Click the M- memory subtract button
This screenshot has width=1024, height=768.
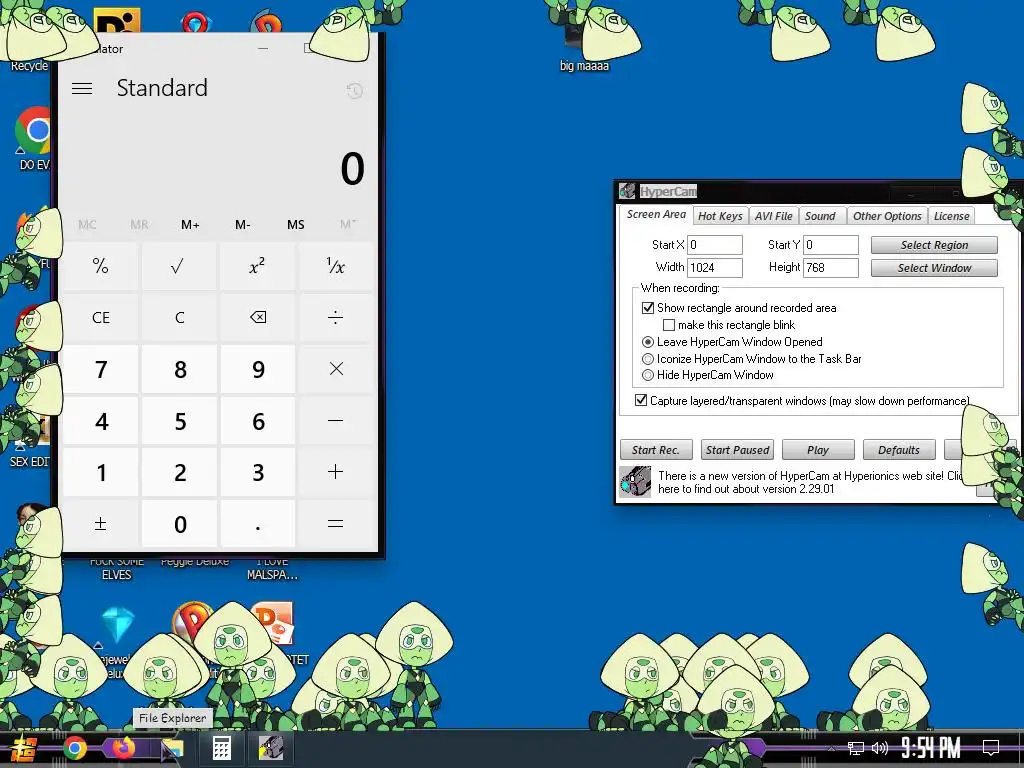242,225
